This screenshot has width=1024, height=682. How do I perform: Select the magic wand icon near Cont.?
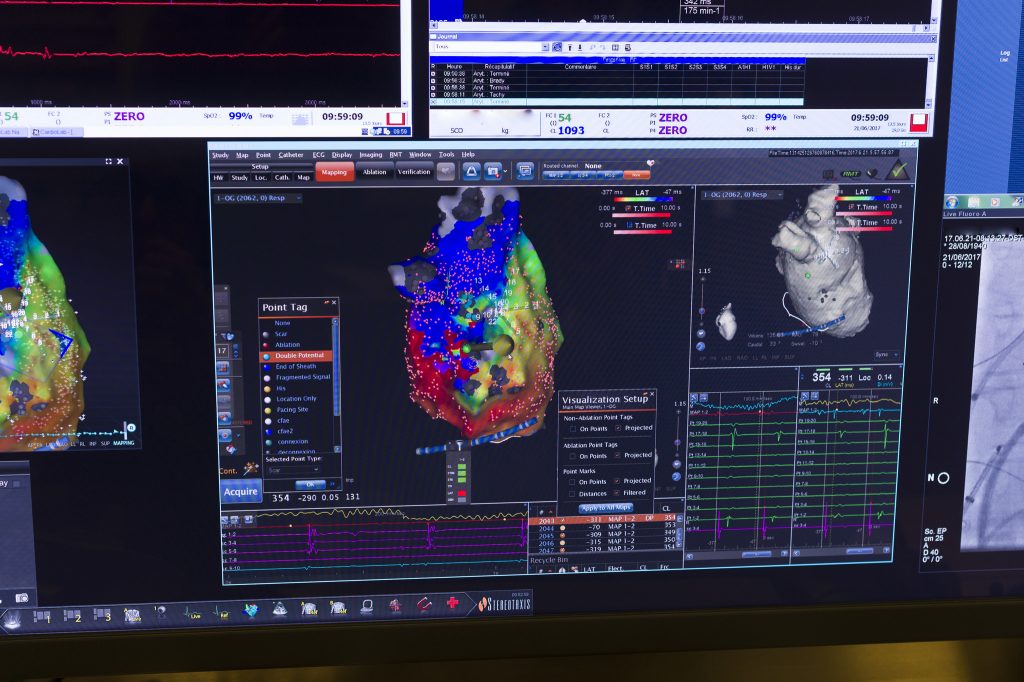(x=251, y=468)
